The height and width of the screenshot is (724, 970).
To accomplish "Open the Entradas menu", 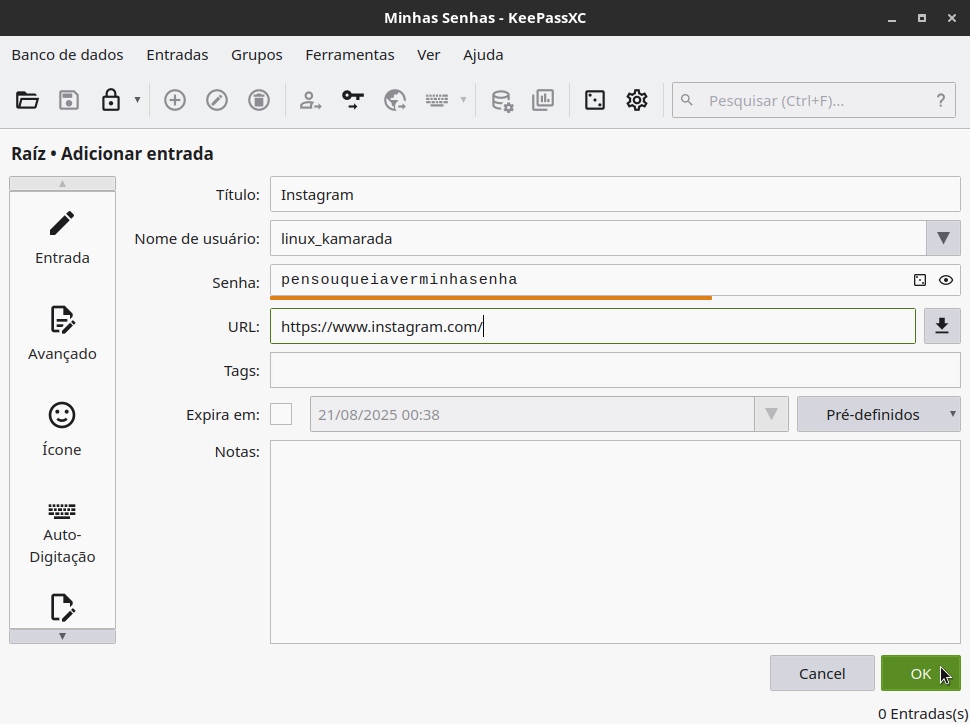I will click(x=177, y=55).
